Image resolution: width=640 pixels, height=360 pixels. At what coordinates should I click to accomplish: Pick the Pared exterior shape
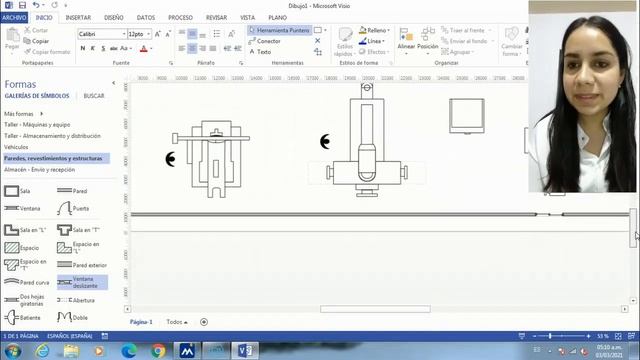[82, 265]
